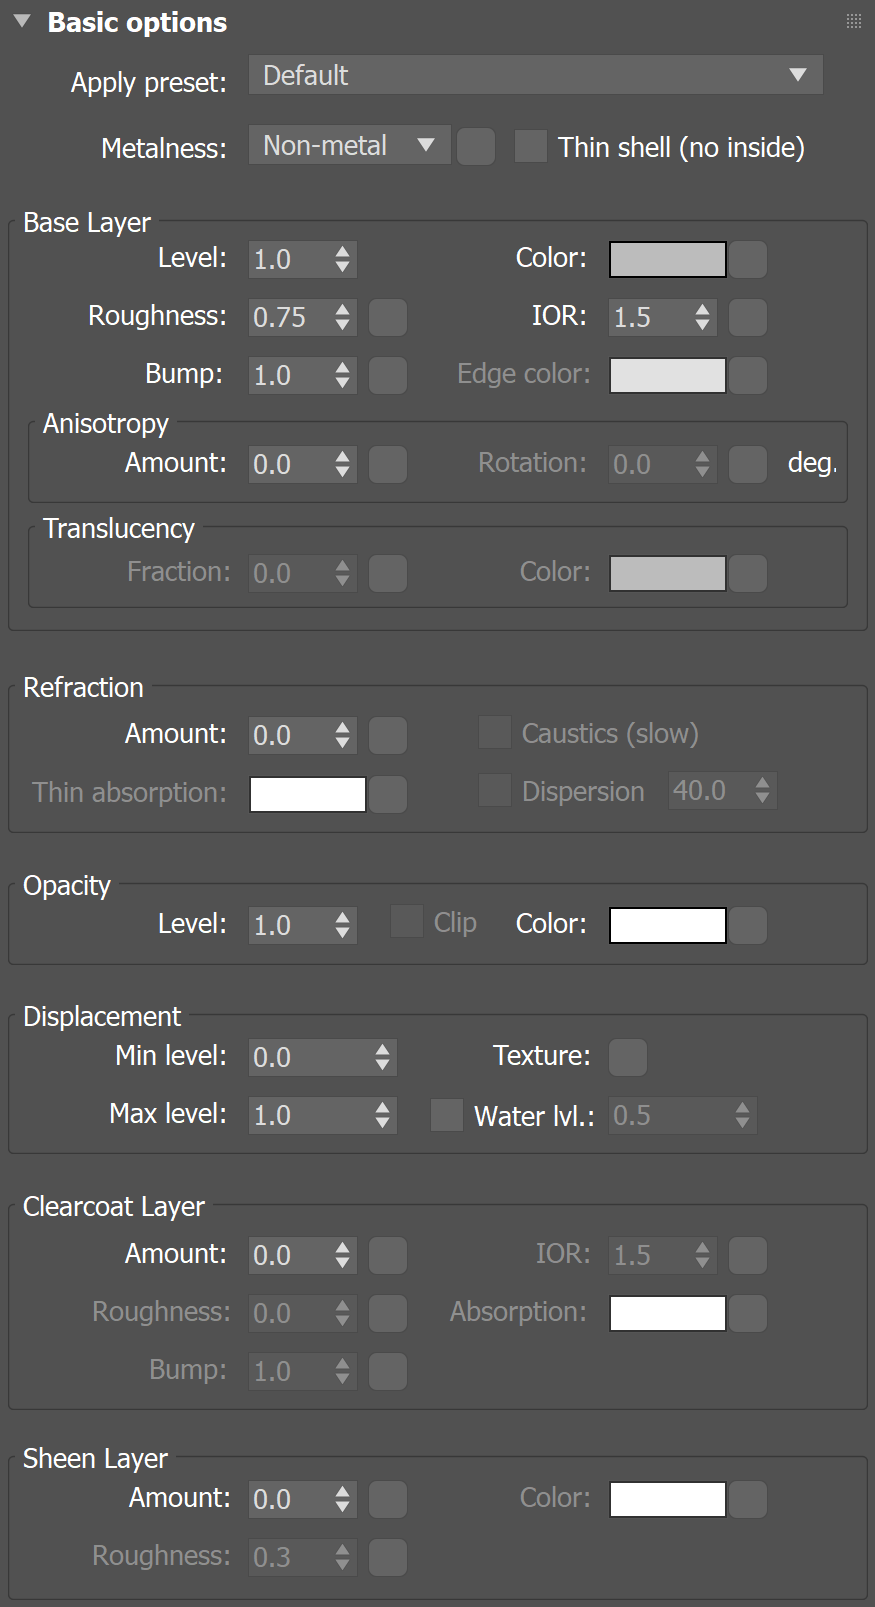
Task: Click the Metalness map slot button
Action: [x=476, y=147]
